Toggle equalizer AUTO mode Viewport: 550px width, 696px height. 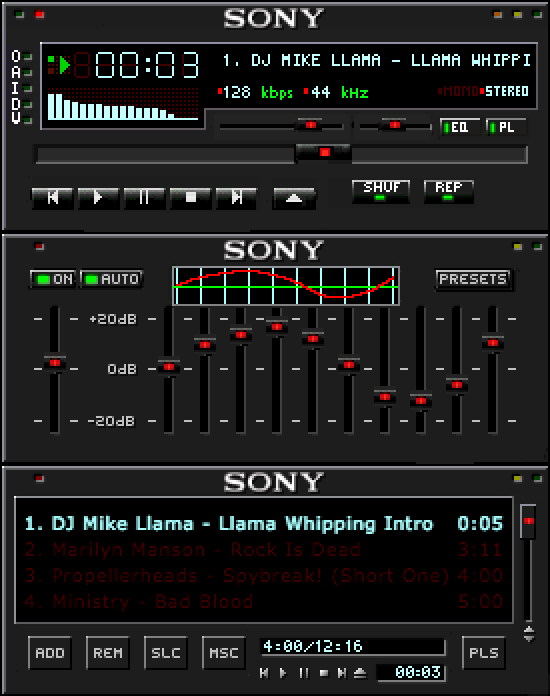(112, 279)
